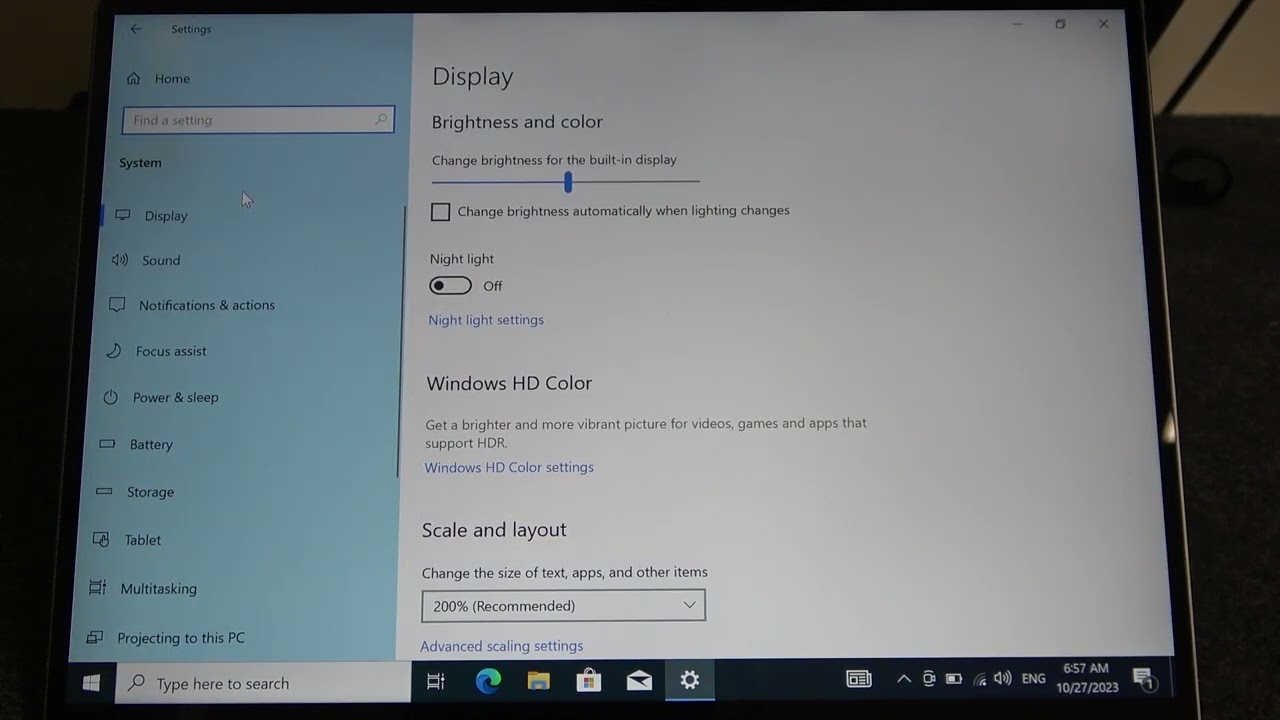
Task: Open the Sound settings page
Action: click(x=161, y=260)
